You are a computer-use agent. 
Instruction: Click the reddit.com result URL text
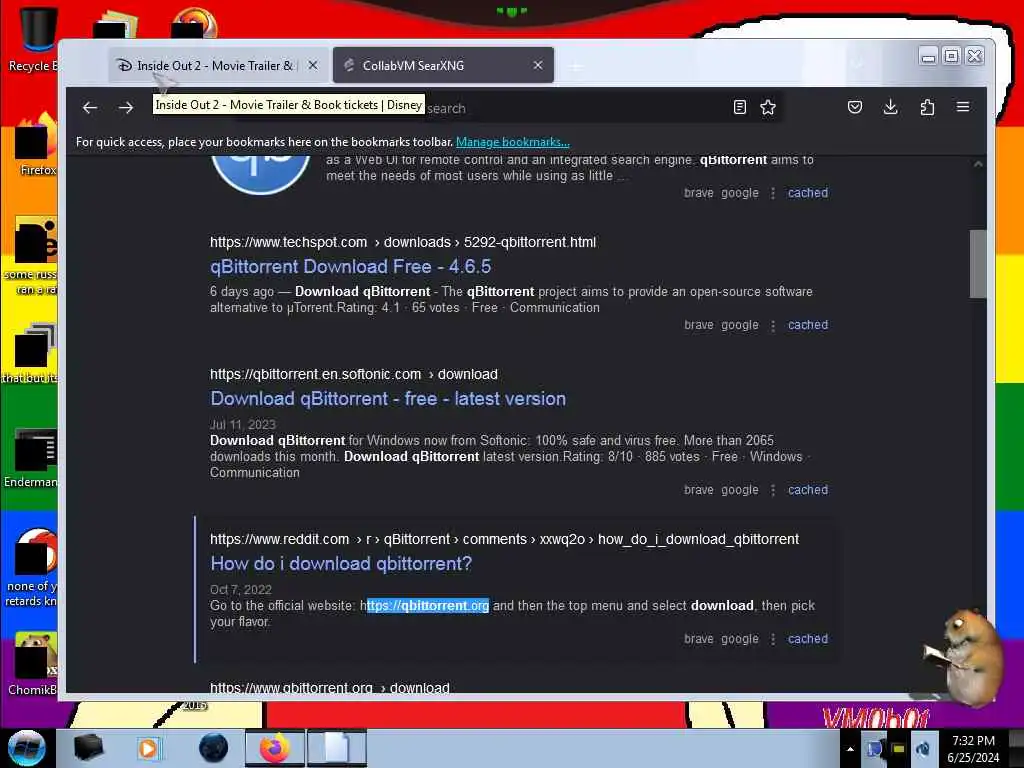(x=504, y=539)
